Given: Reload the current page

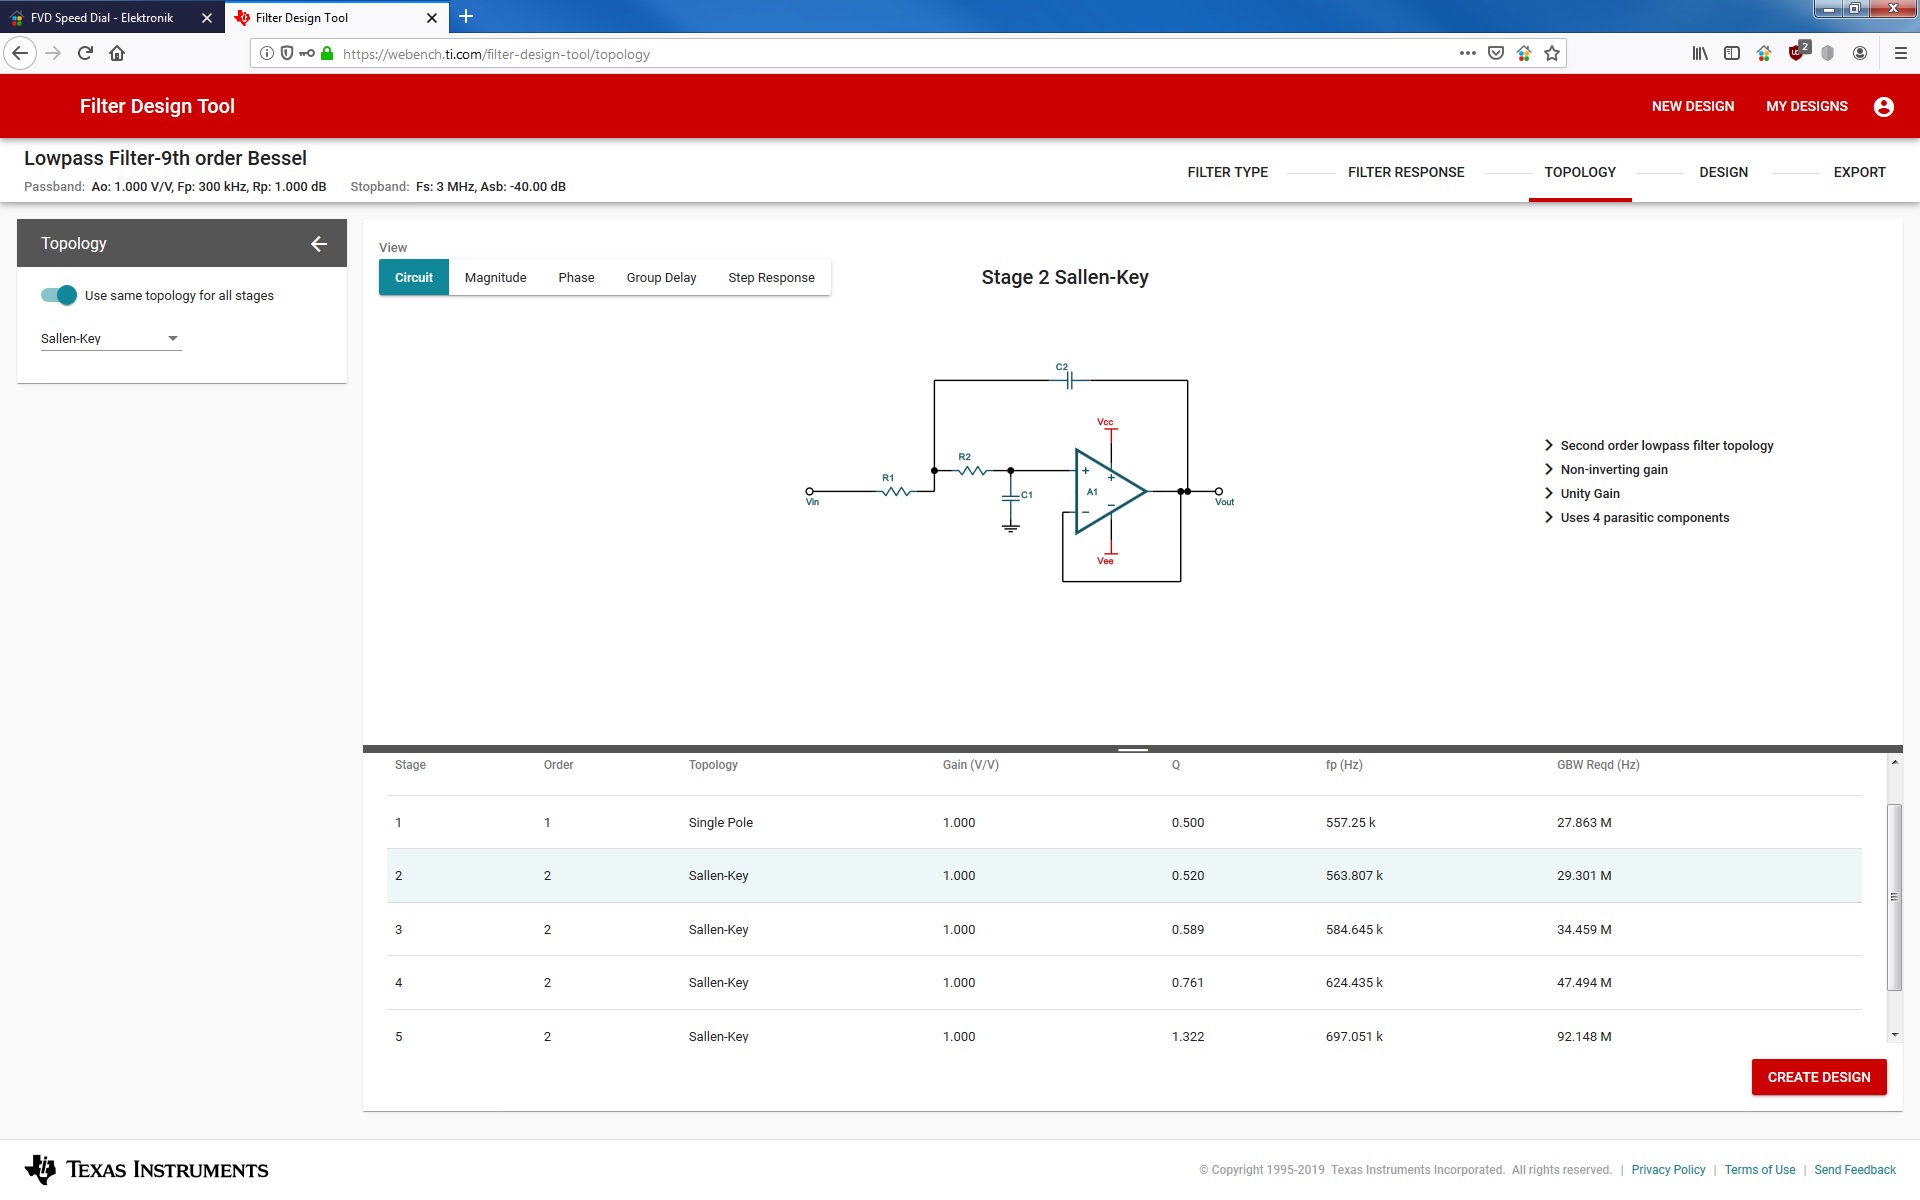Looking at the screenshot, I should [x=85, y=54].
